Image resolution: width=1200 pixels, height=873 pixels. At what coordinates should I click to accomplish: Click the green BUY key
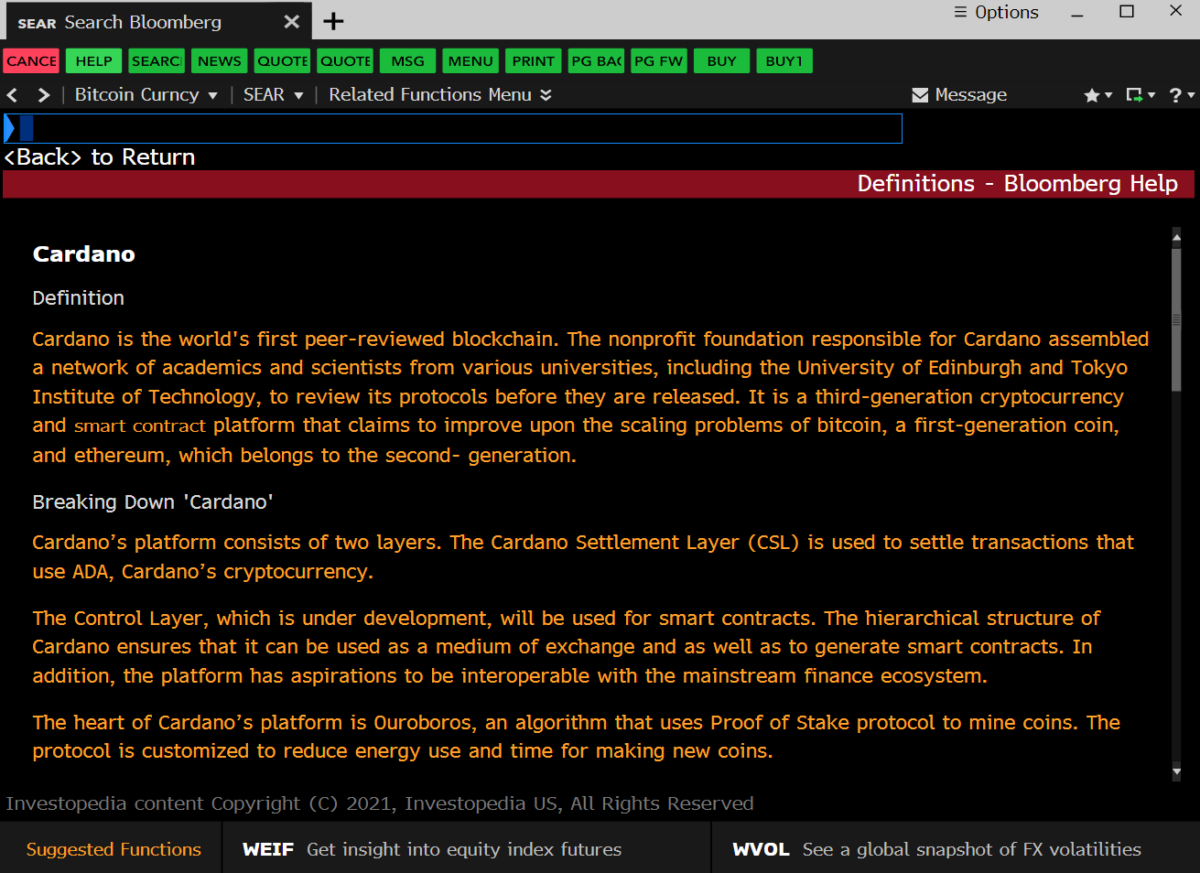click(721, 61)
